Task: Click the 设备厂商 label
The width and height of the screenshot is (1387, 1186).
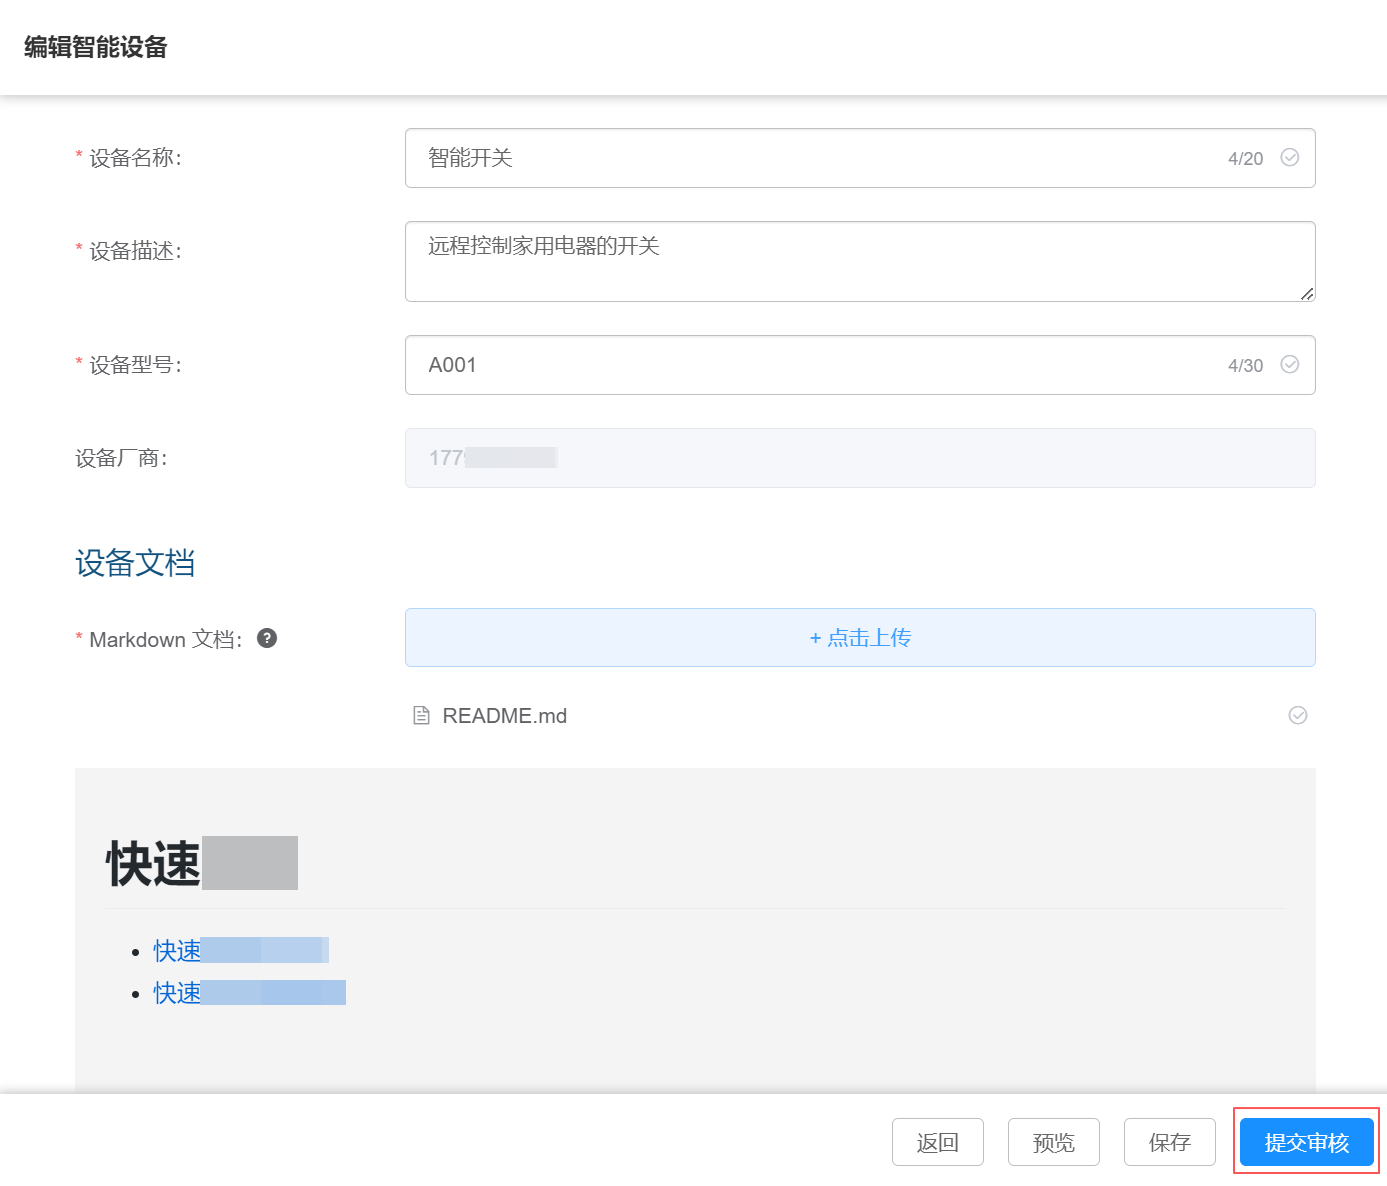Action: (122, 458)
